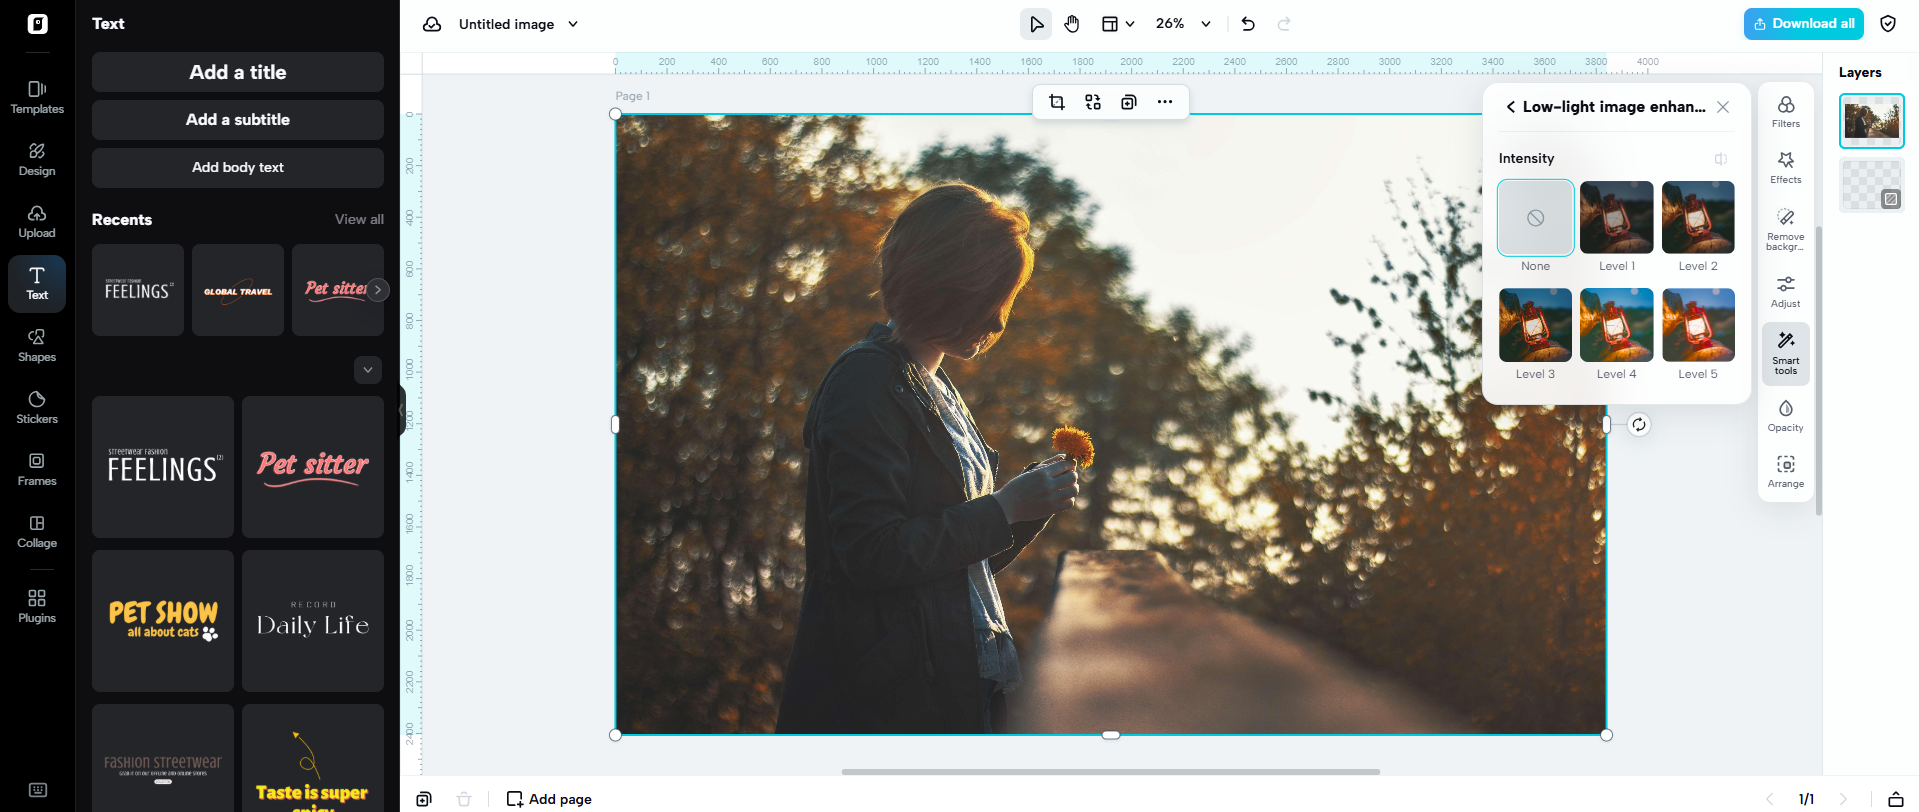Select None intensity option
Viewport: 1919px width, 812px height.
1535,218
